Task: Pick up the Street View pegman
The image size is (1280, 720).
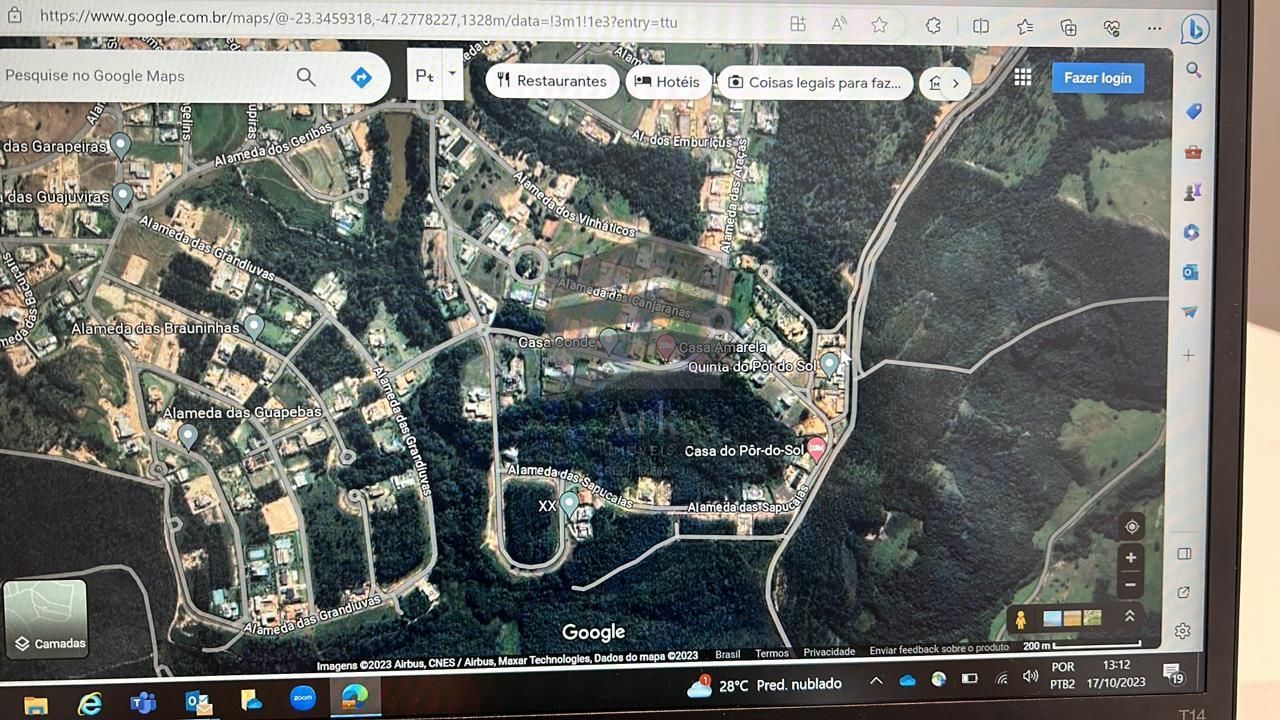Action: click(1020, 619)
